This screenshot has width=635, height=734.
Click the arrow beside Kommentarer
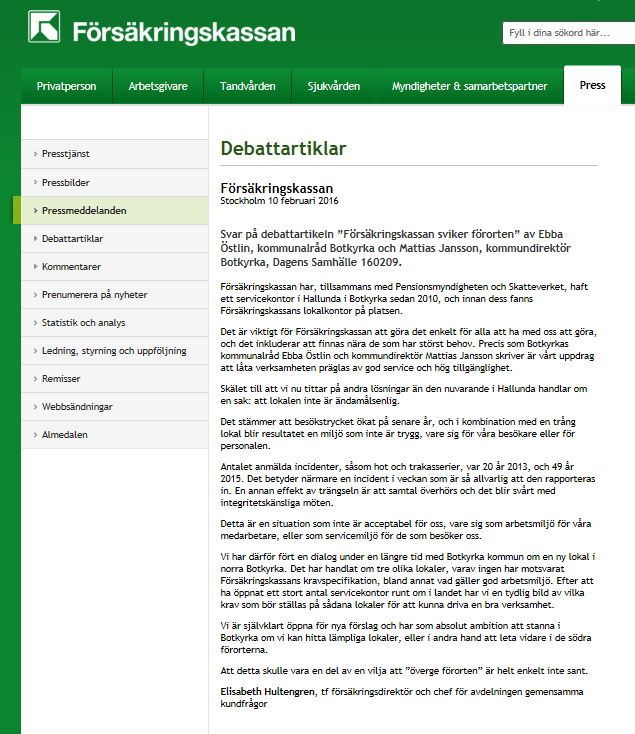point(35,266)
